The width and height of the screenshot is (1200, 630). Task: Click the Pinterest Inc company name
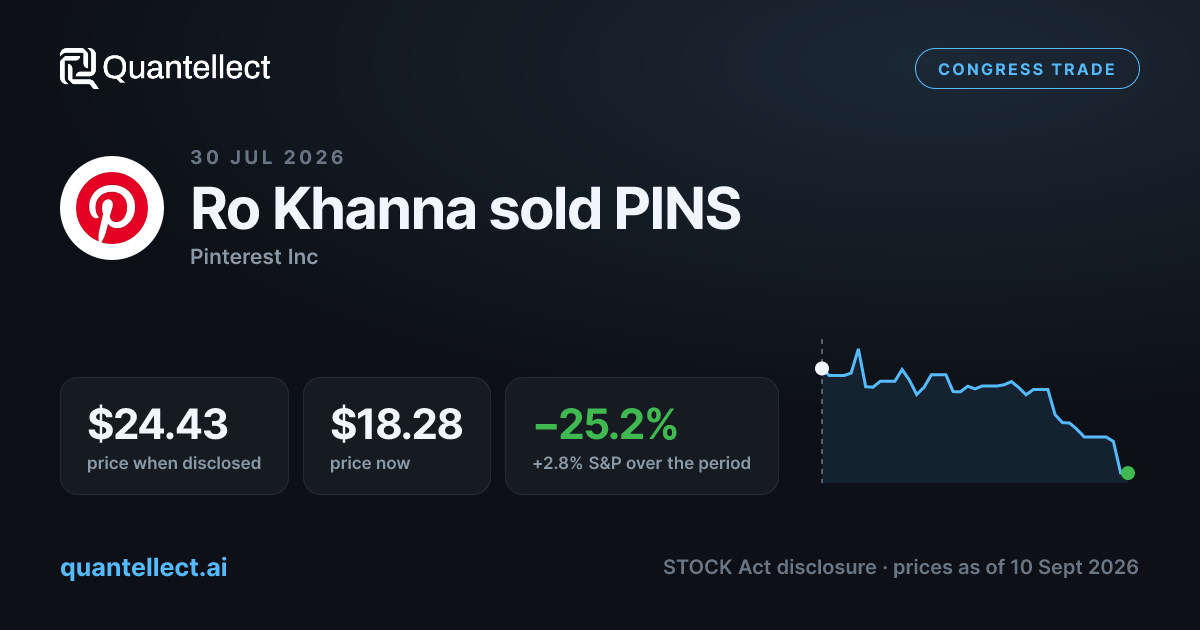pos(254,257)
